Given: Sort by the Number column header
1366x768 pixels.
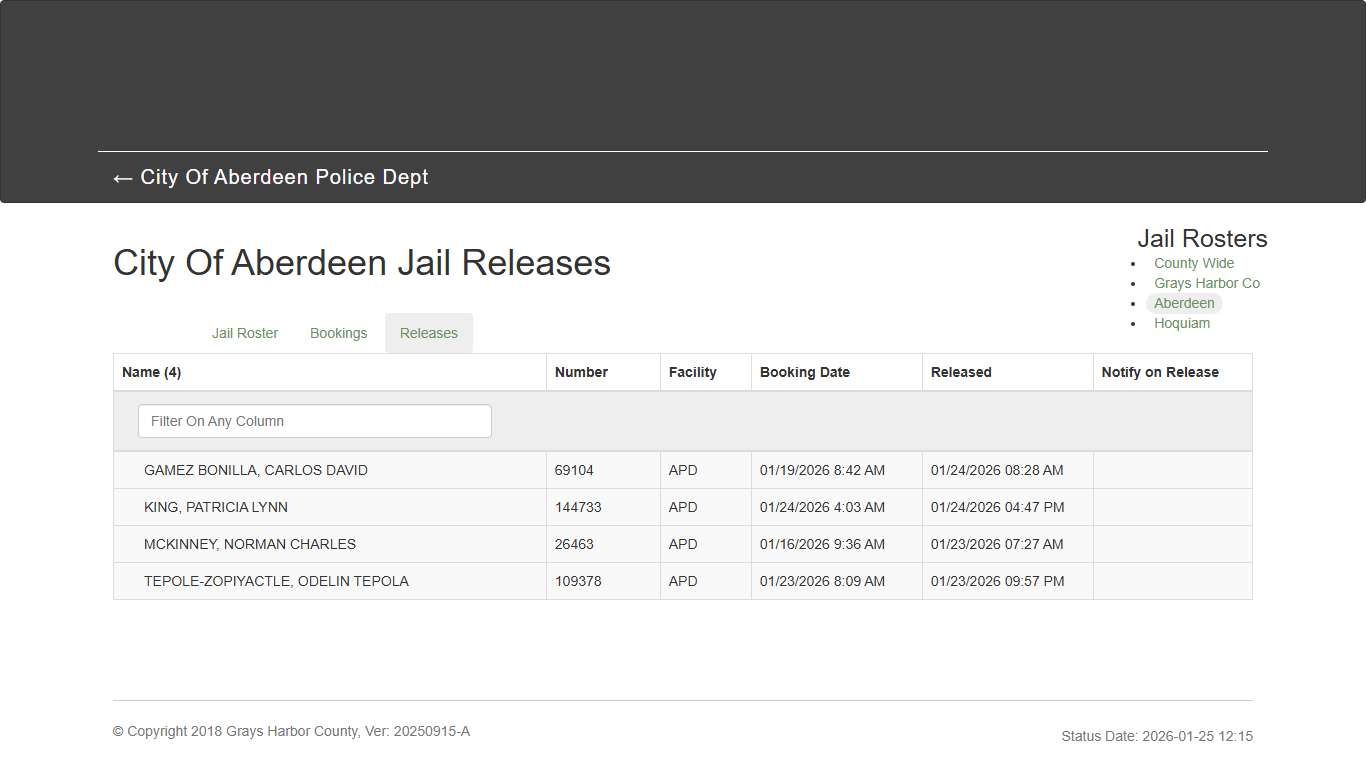Looking at the screenshot, I should point(581,371).
